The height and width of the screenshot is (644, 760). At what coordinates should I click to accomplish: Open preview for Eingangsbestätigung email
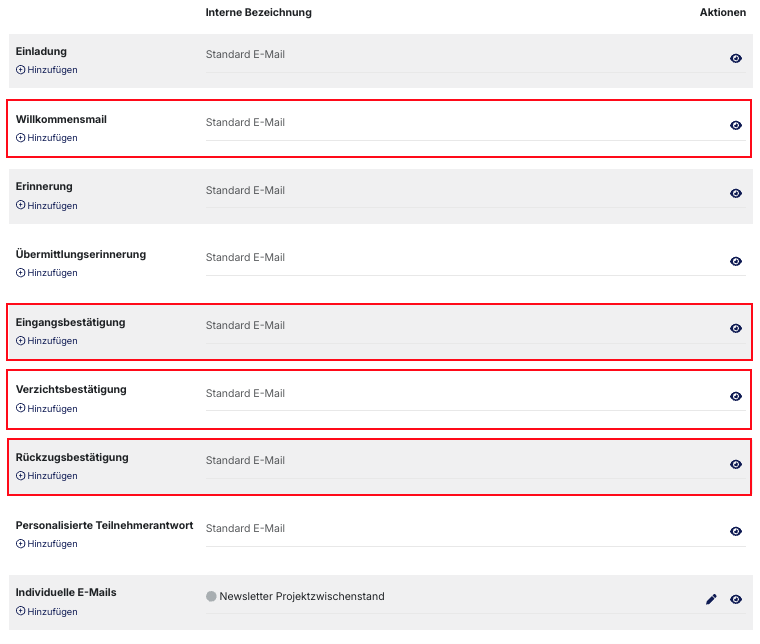tap(736, 328)
